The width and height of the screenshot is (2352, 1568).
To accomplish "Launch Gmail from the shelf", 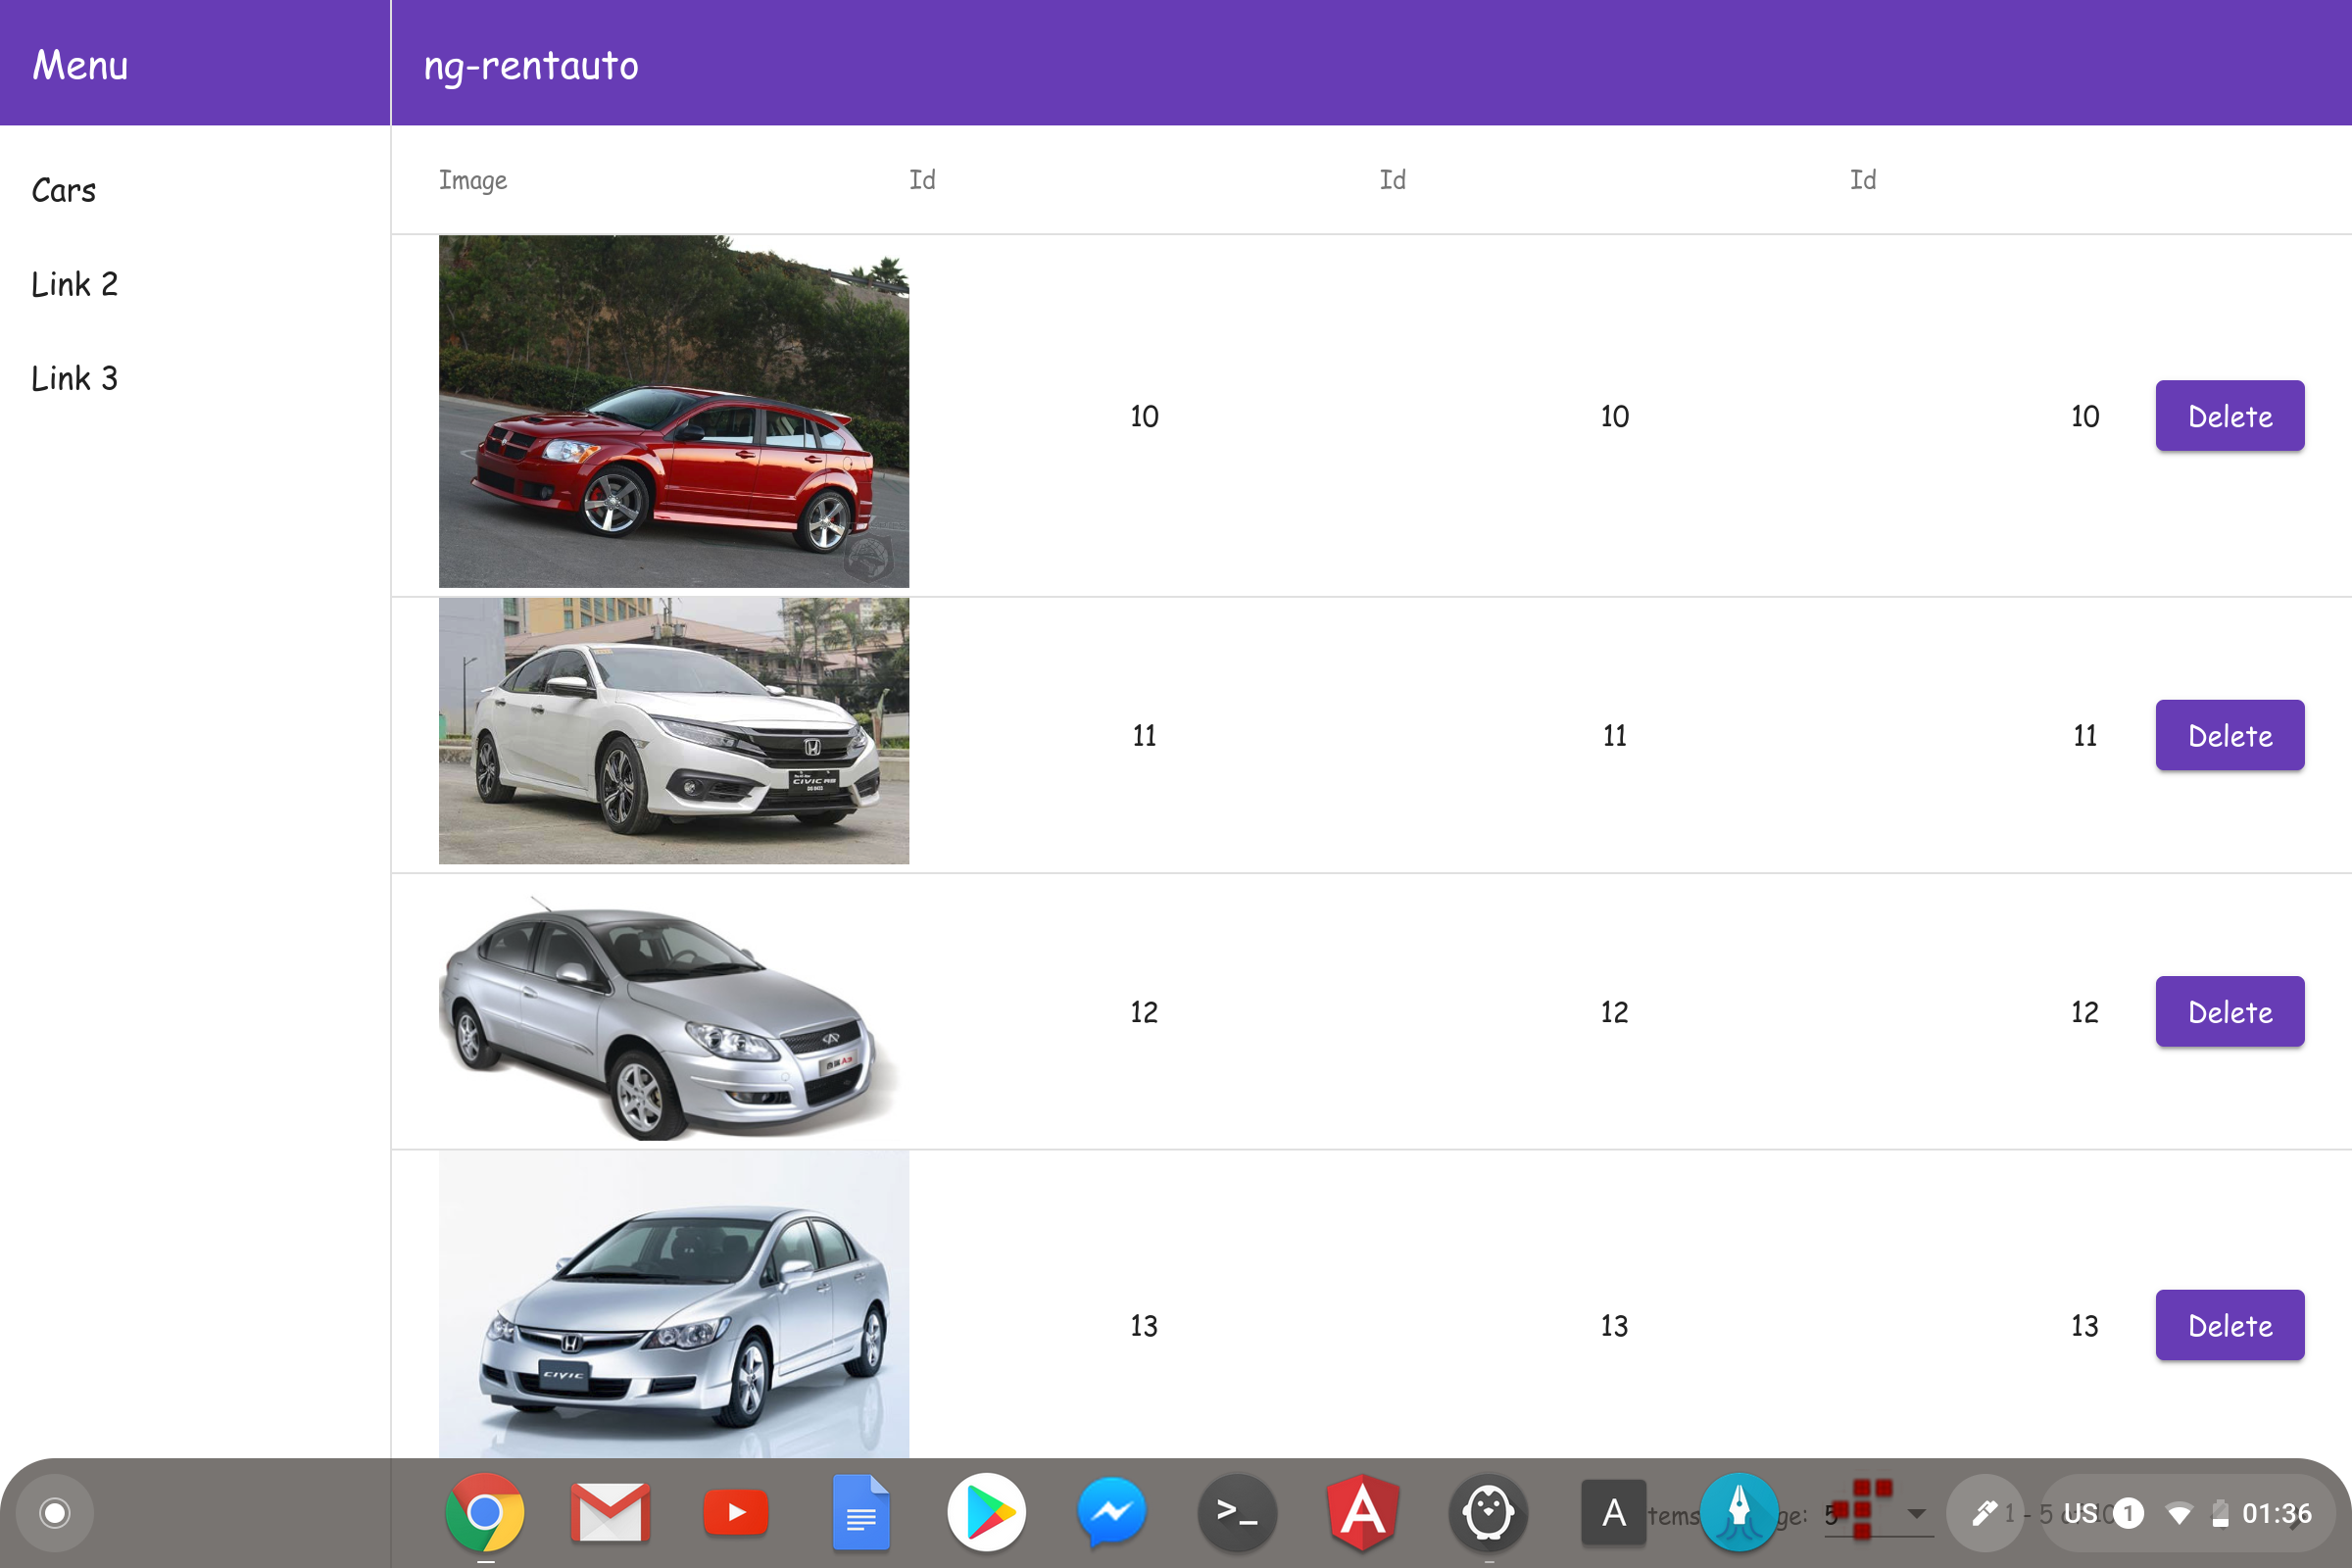I will click(610, 1513).
